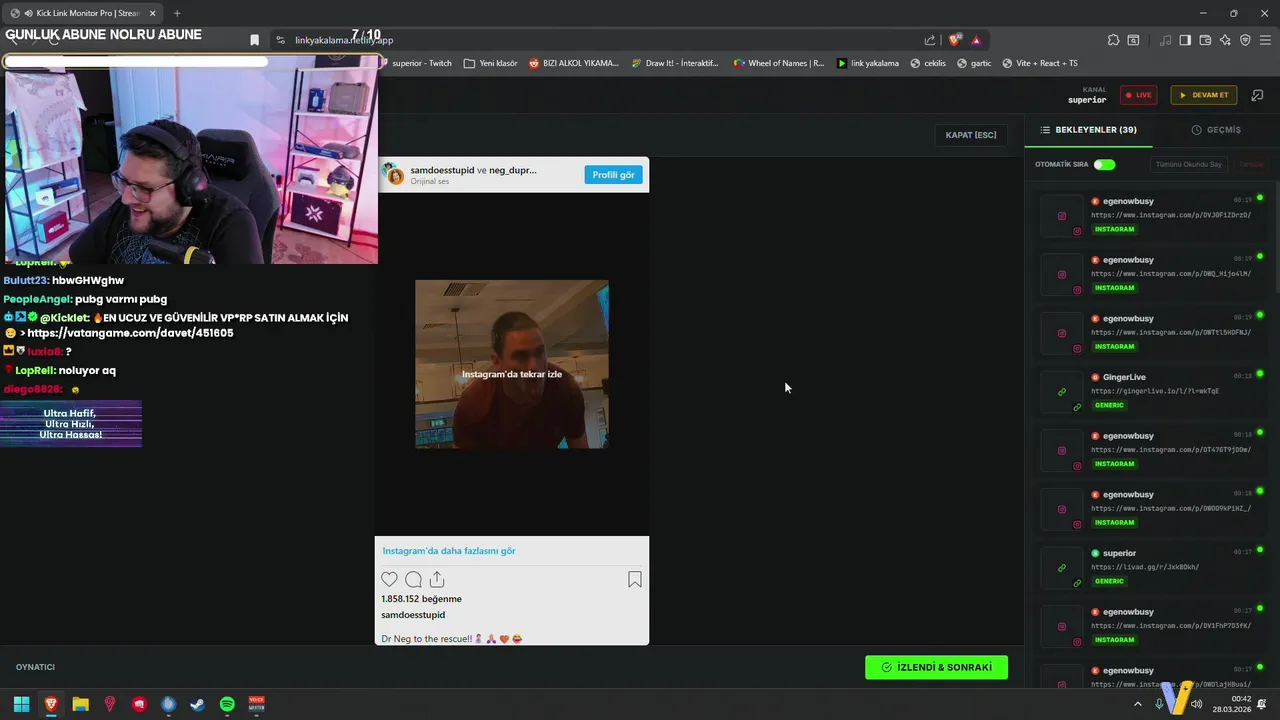Click the link thumbnail for superior livad.gg entry
This screenshot has width=1280, height=720.
tap(1062, 568)
